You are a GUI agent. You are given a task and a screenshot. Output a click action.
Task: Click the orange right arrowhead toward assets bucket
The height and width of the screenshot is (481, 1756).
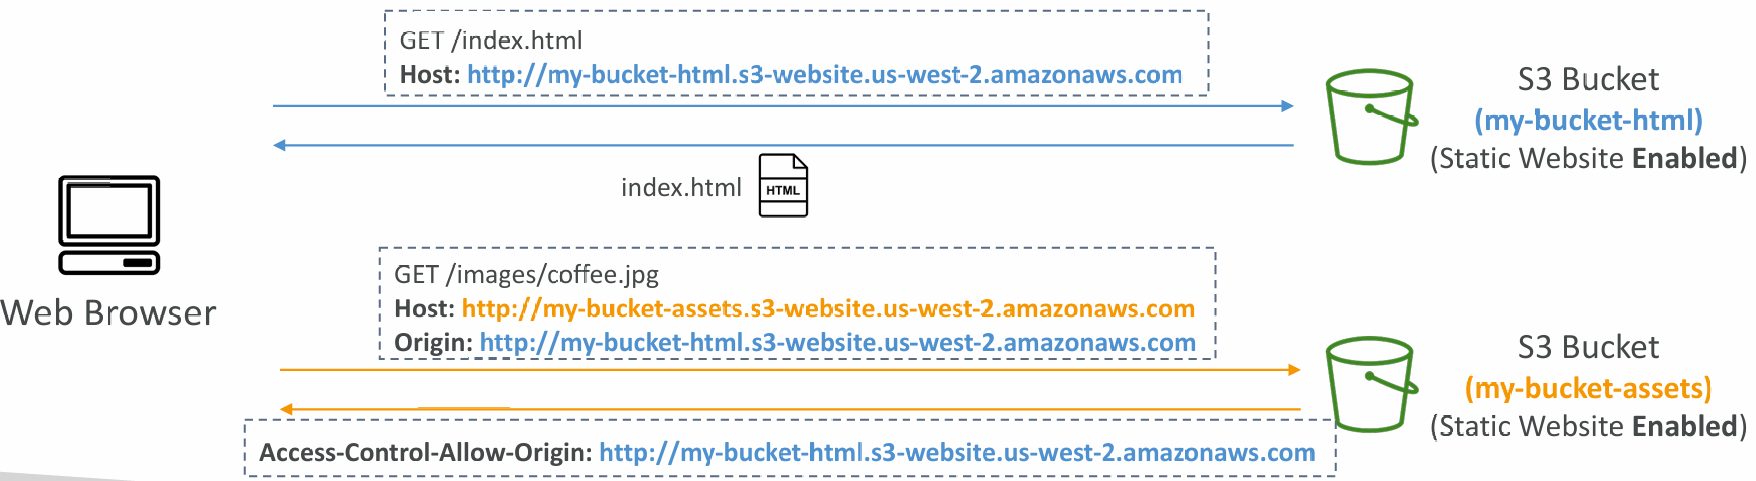tap(1294, 370)
